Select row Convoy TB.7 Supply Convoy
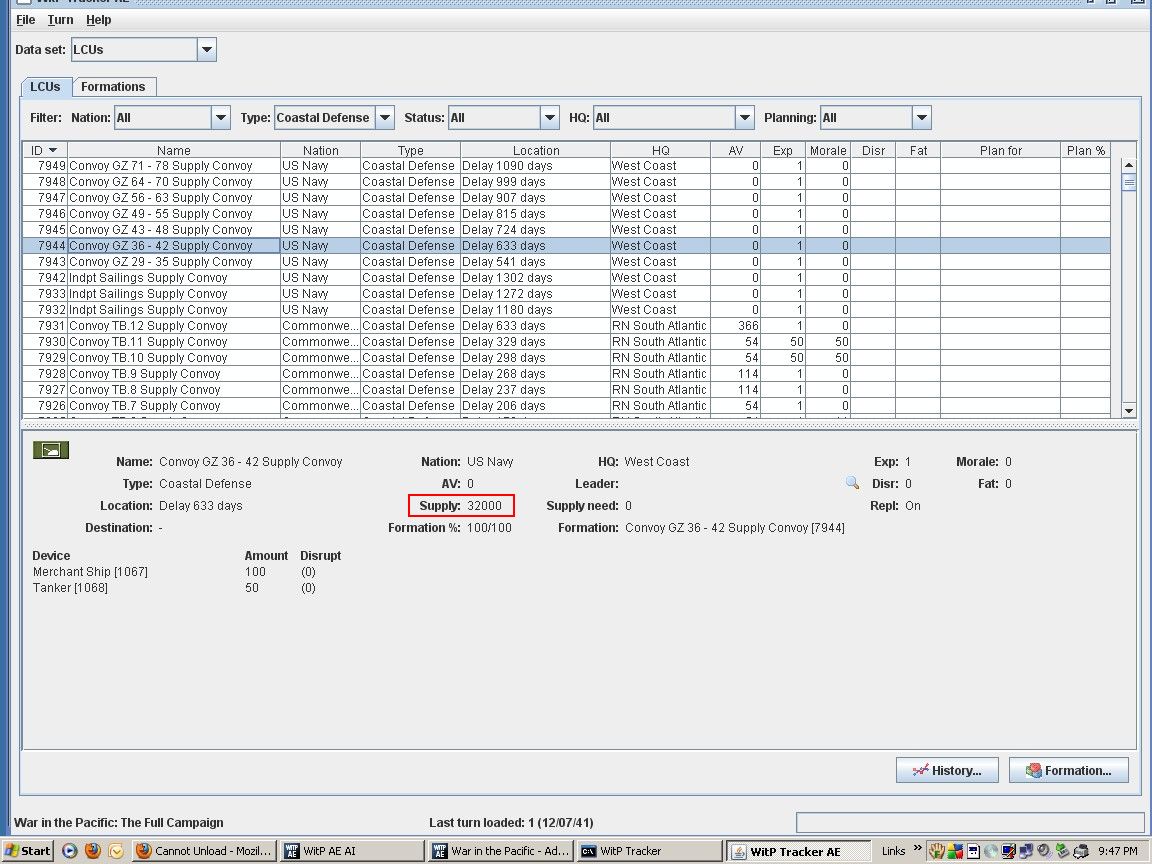The image size is (1152, 864). coord(566,406)
